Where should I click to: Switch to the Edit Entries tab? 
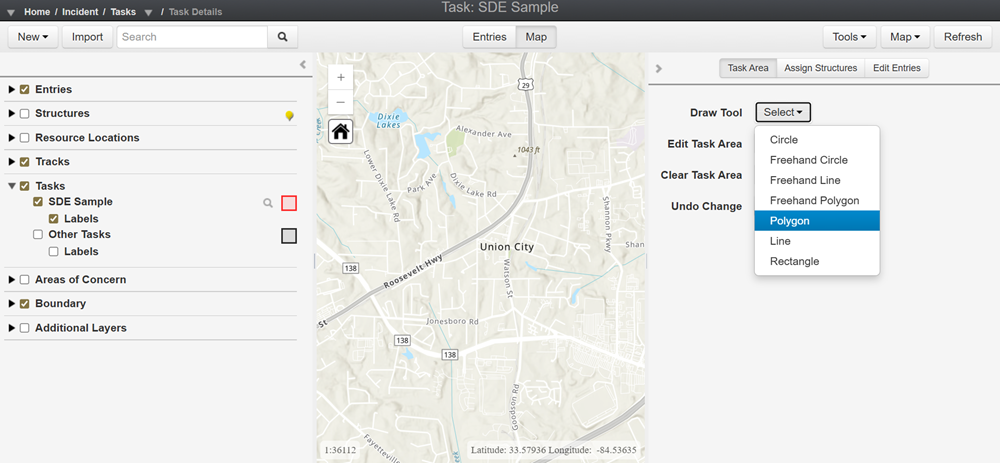pos(897,68)
